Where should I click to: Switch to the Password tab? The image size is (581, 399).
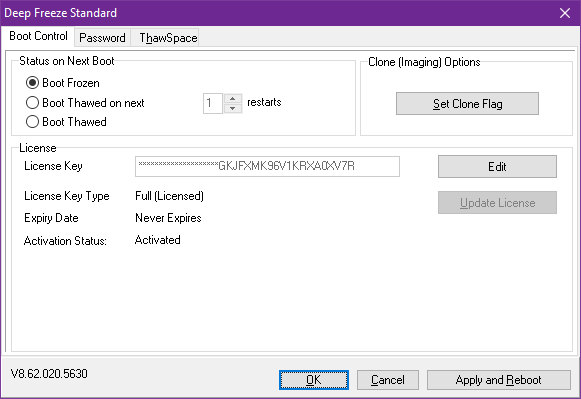(102, 38)
